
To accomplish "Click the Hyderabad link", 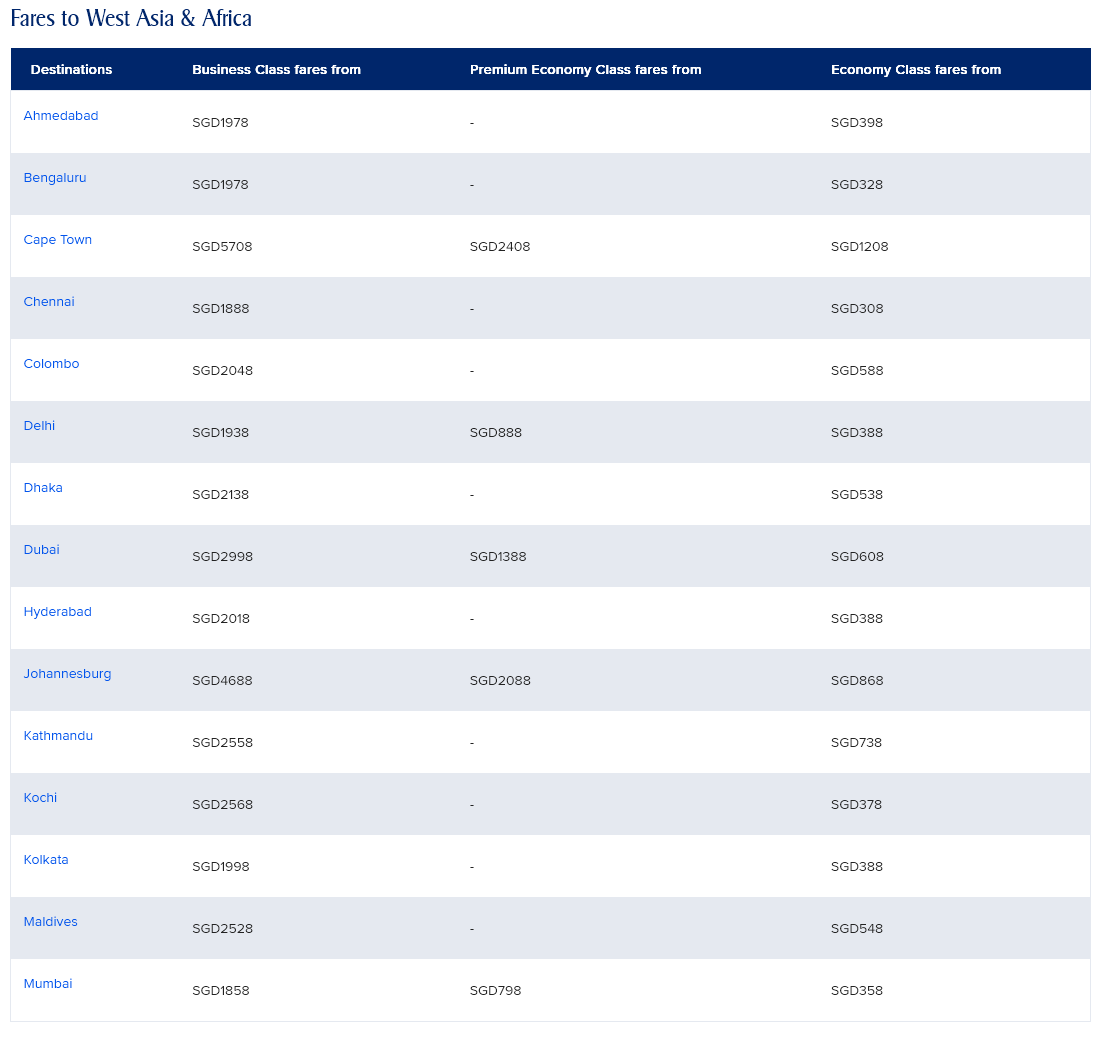I will tap(57, 612).
